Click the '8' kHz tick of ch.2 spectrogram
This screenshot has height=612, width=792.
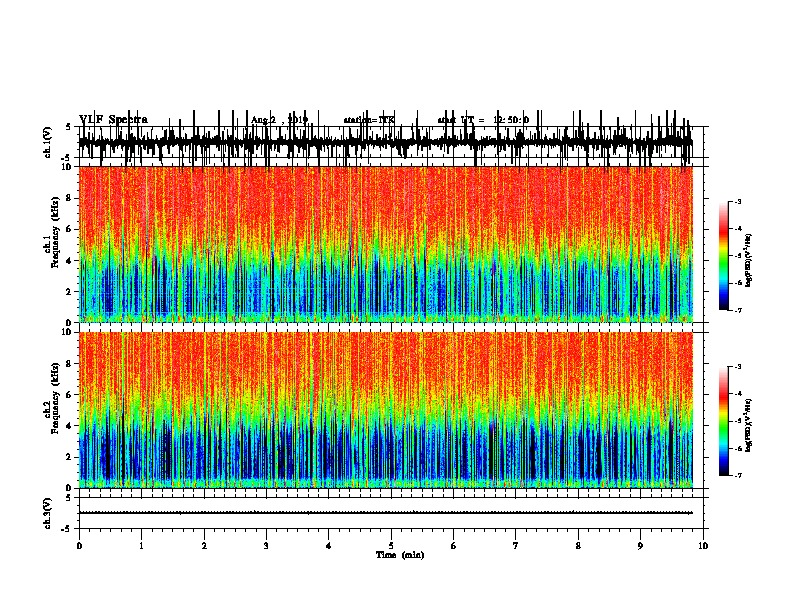(x=70, y=364)
